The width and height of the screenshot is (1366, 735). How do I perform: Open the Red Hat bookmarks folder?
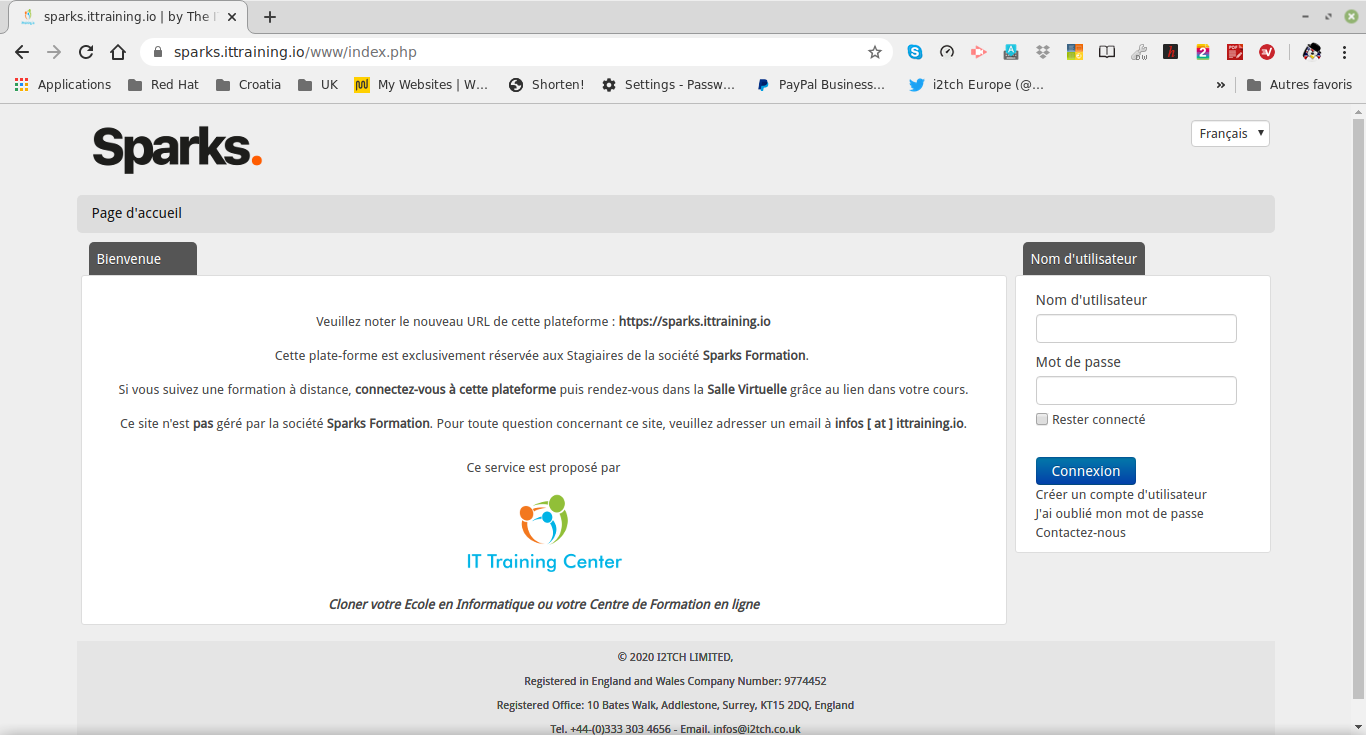point(163,85)
